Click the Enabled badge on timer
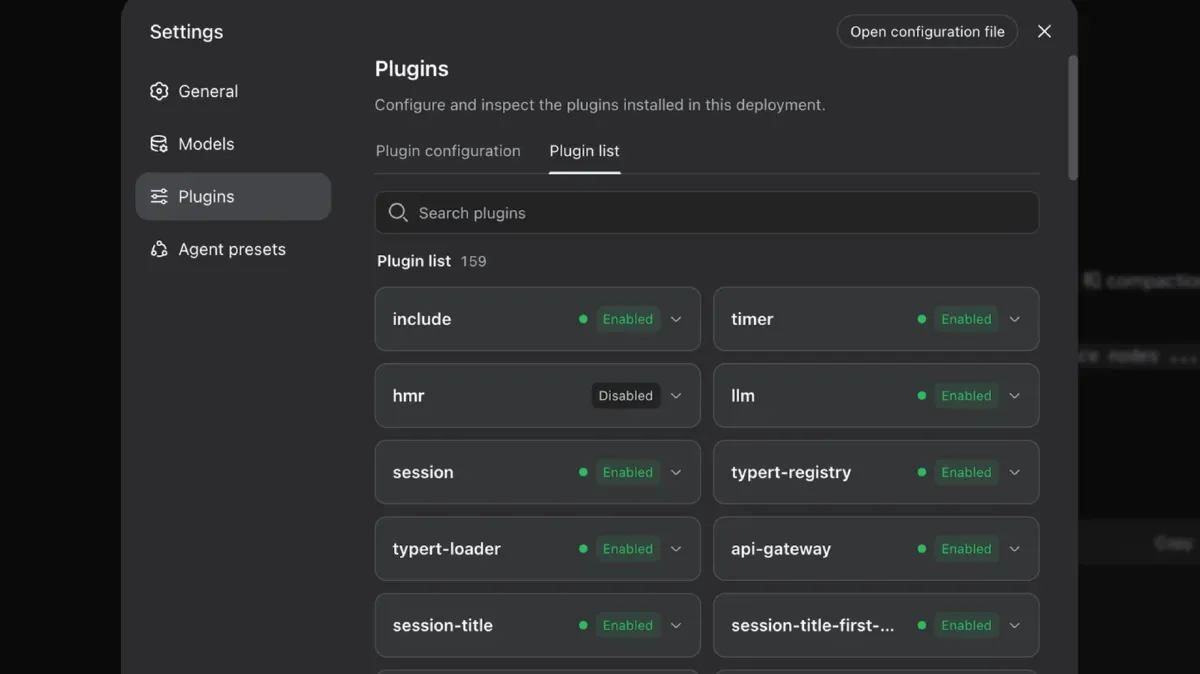The width and height of the screenshot is (1200, 674). [966, 320]
